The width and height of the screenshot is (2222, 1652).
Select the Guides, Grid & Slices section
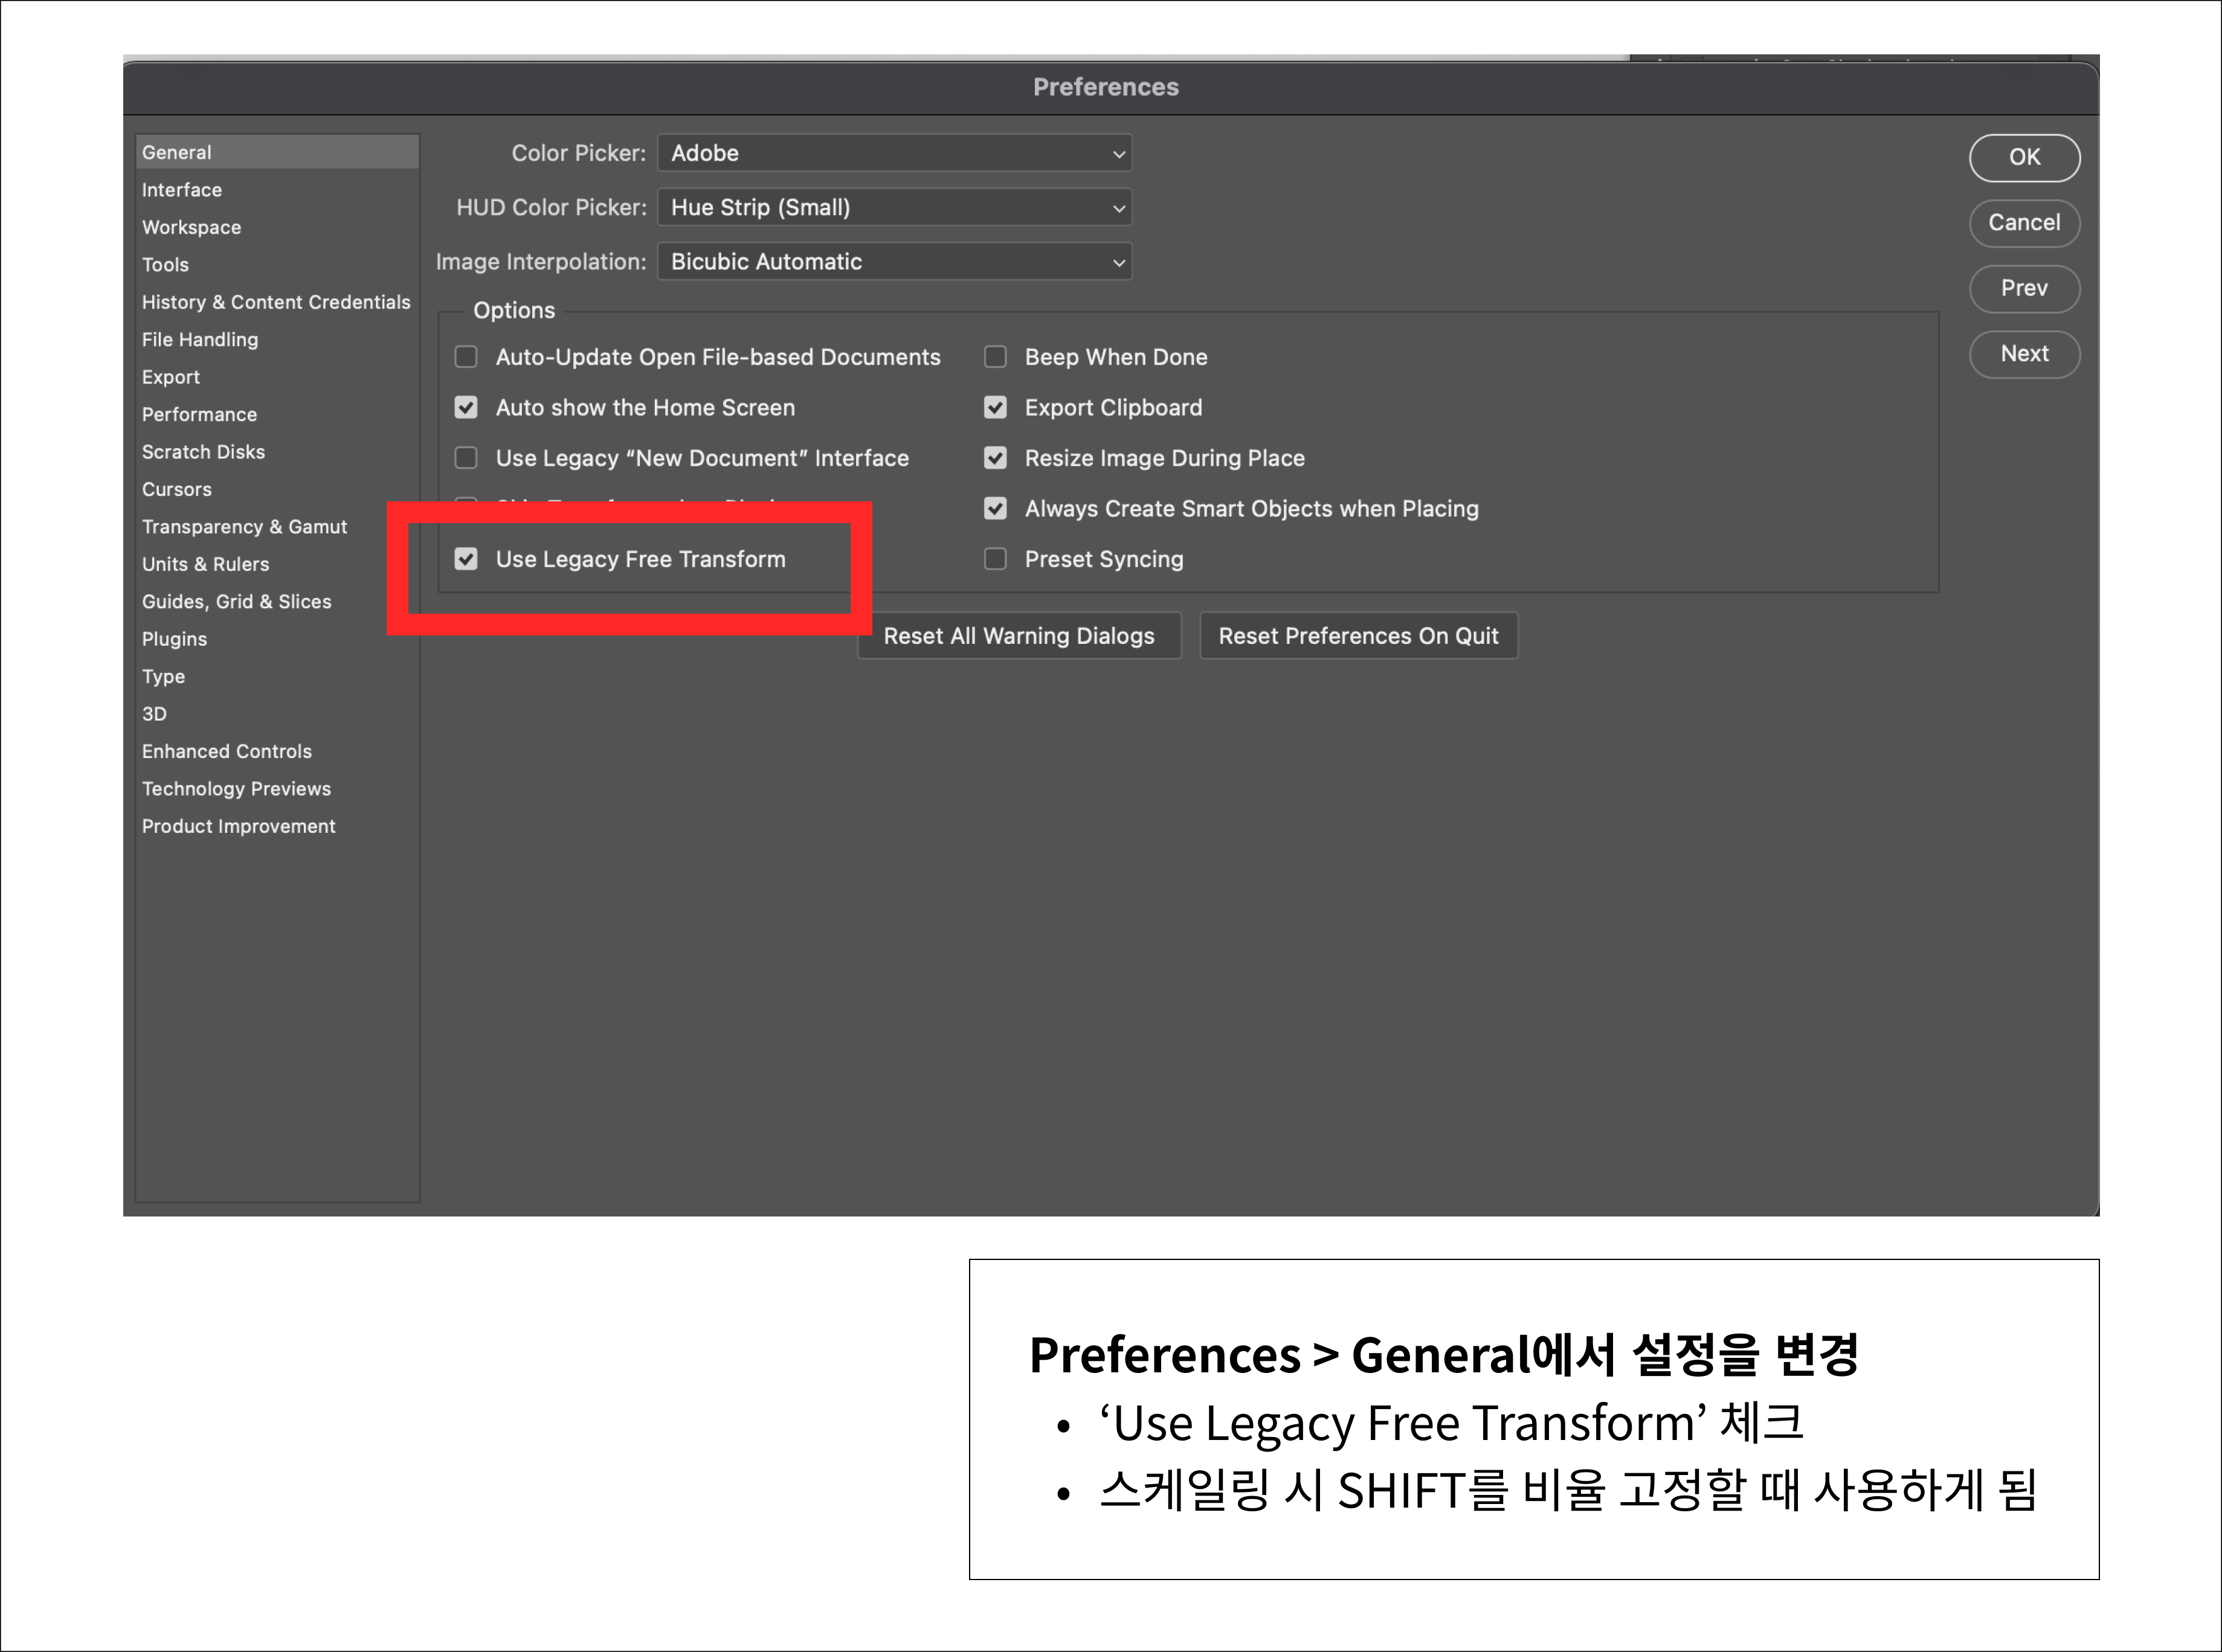(x=236, y=601)
